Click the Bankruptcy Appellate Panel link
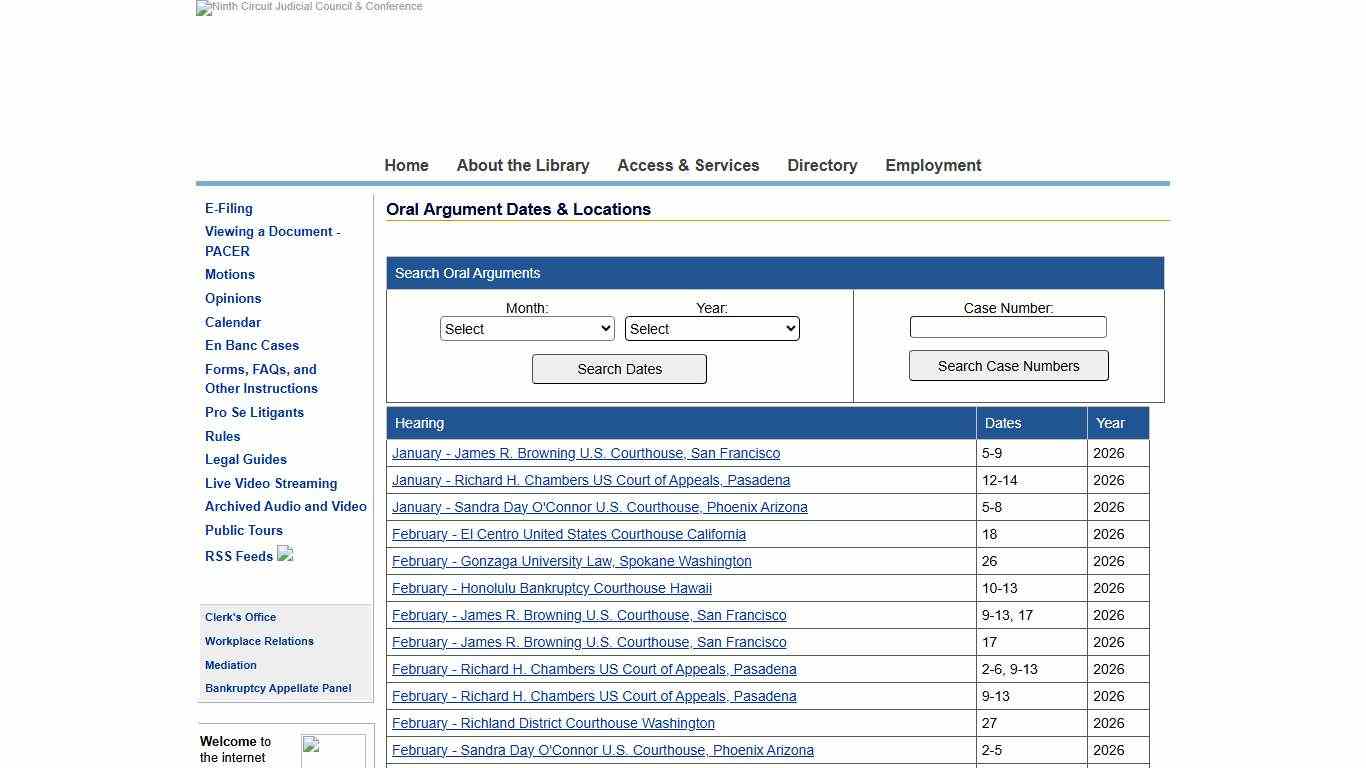The image size is (1366, 768). click(x=278, y=688)
